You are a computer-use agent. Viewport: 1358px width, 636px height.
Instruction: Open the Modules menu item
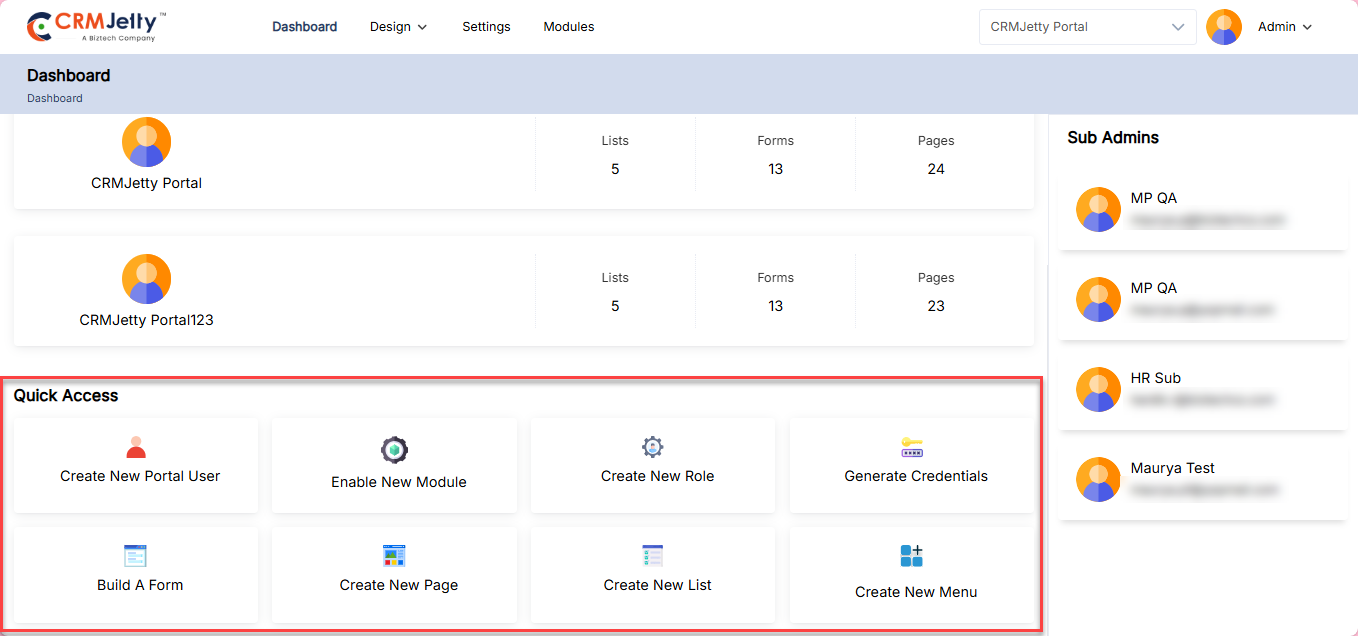[569, 27]
